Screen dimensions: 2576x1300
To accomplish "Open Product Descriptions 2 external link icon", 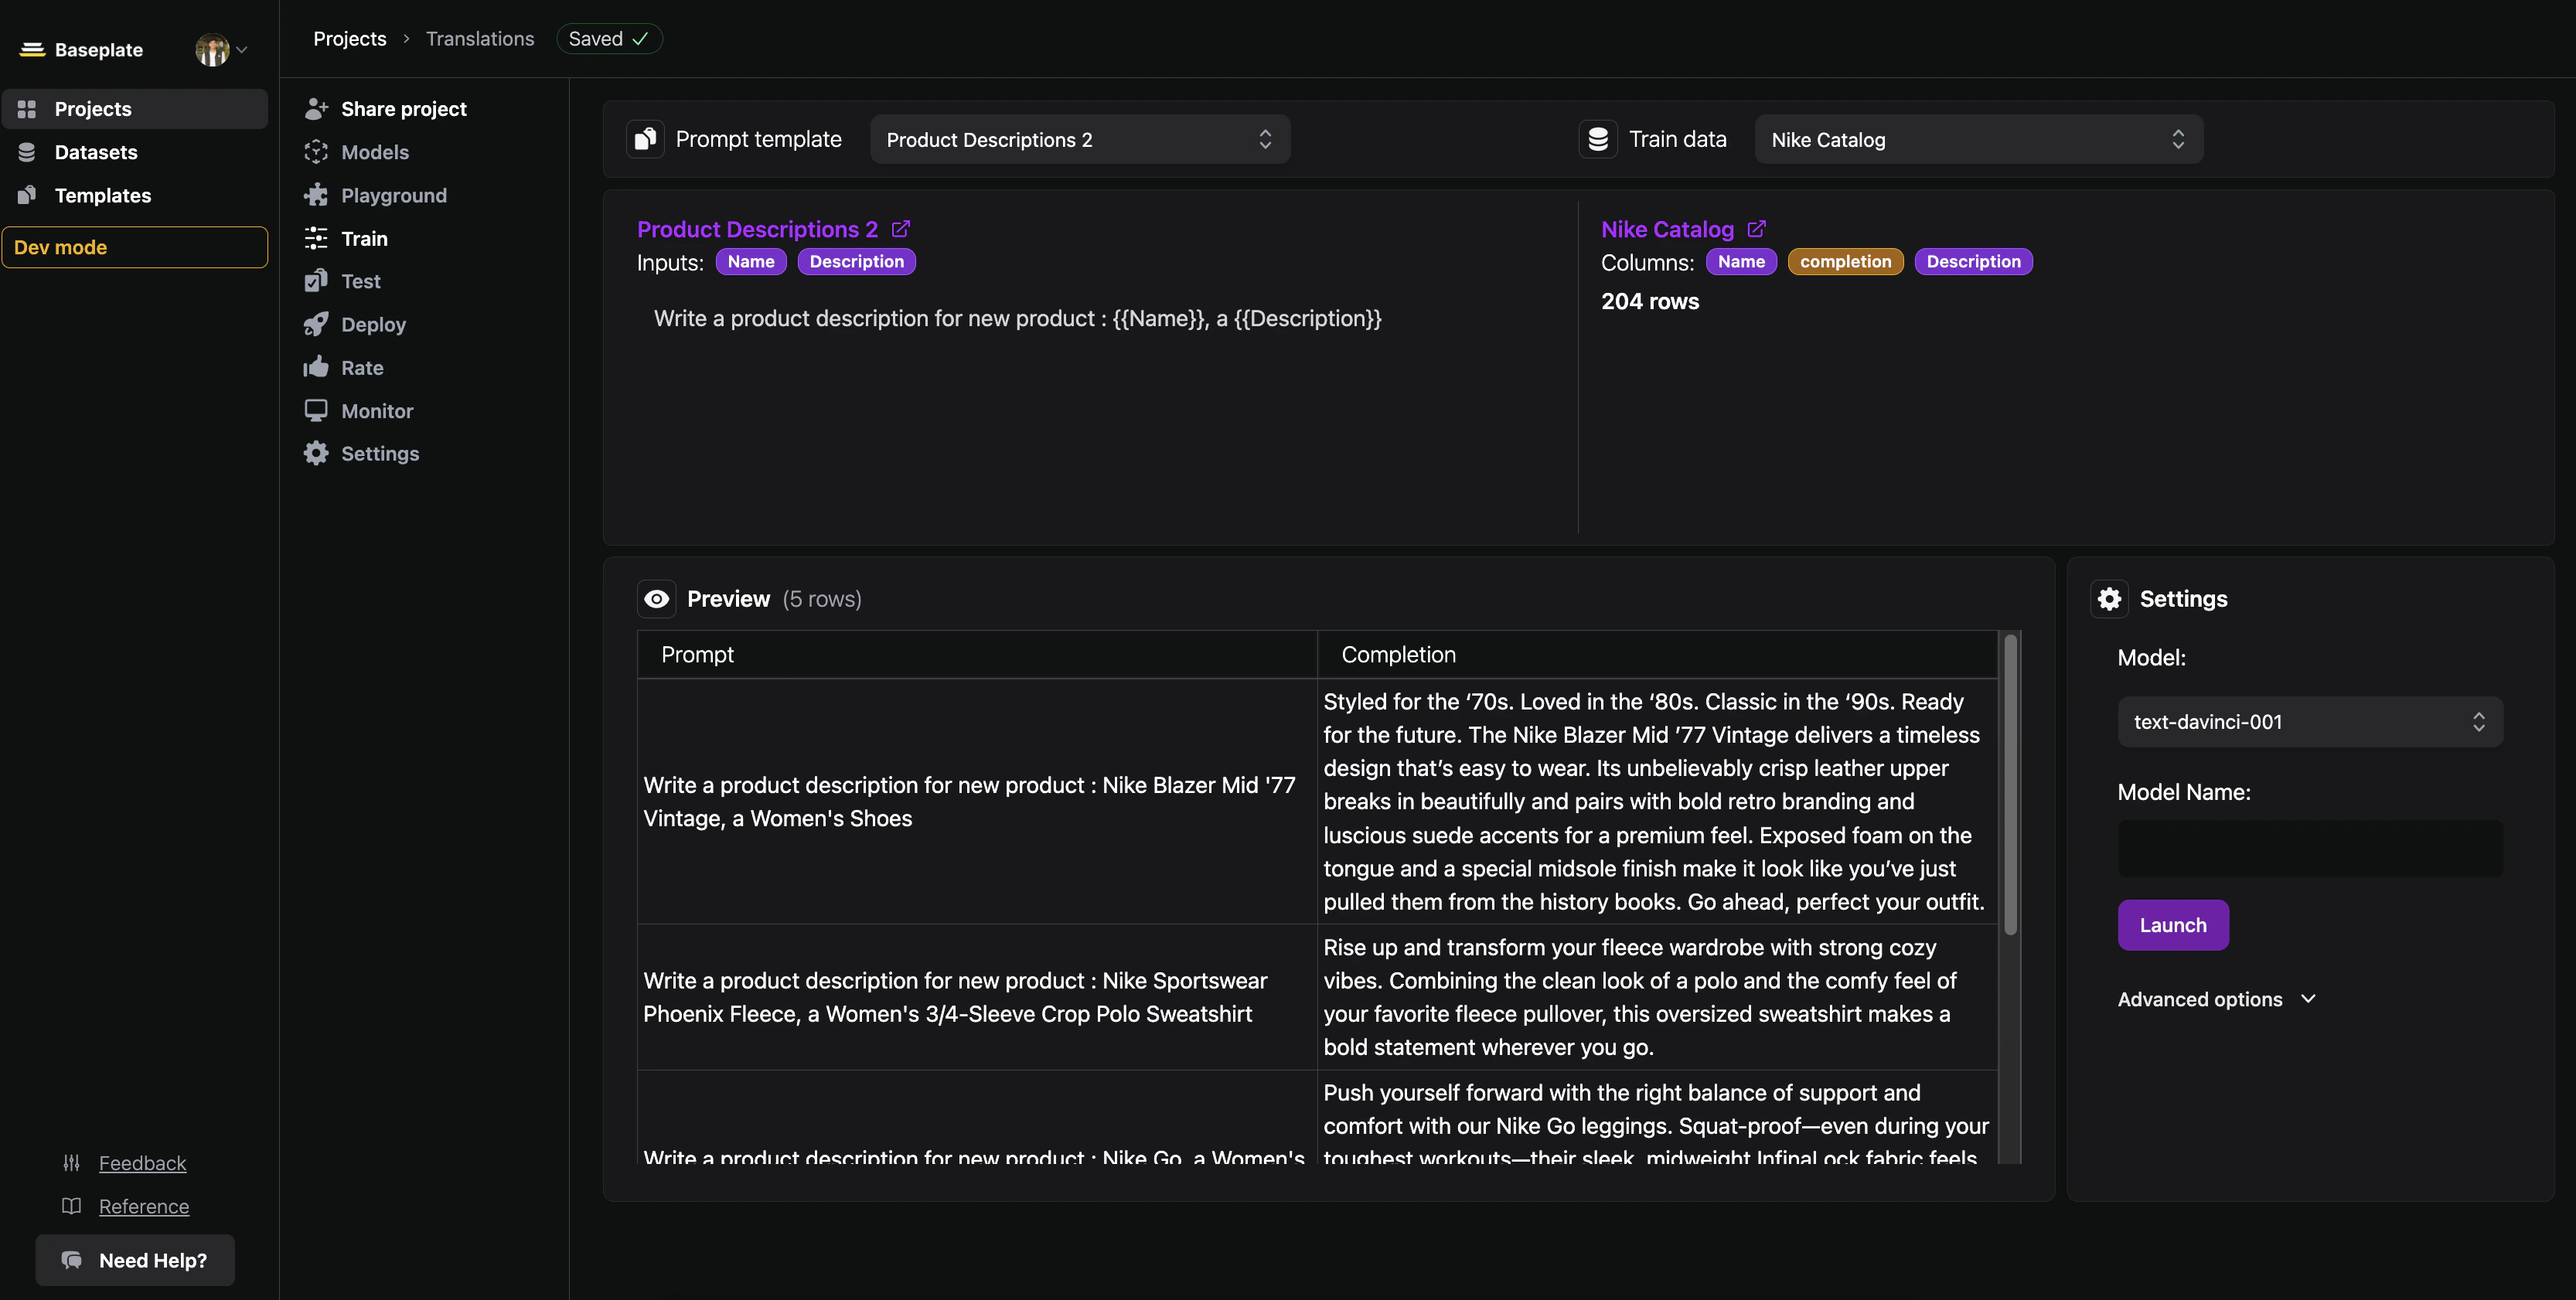I will tap(900, 229).
